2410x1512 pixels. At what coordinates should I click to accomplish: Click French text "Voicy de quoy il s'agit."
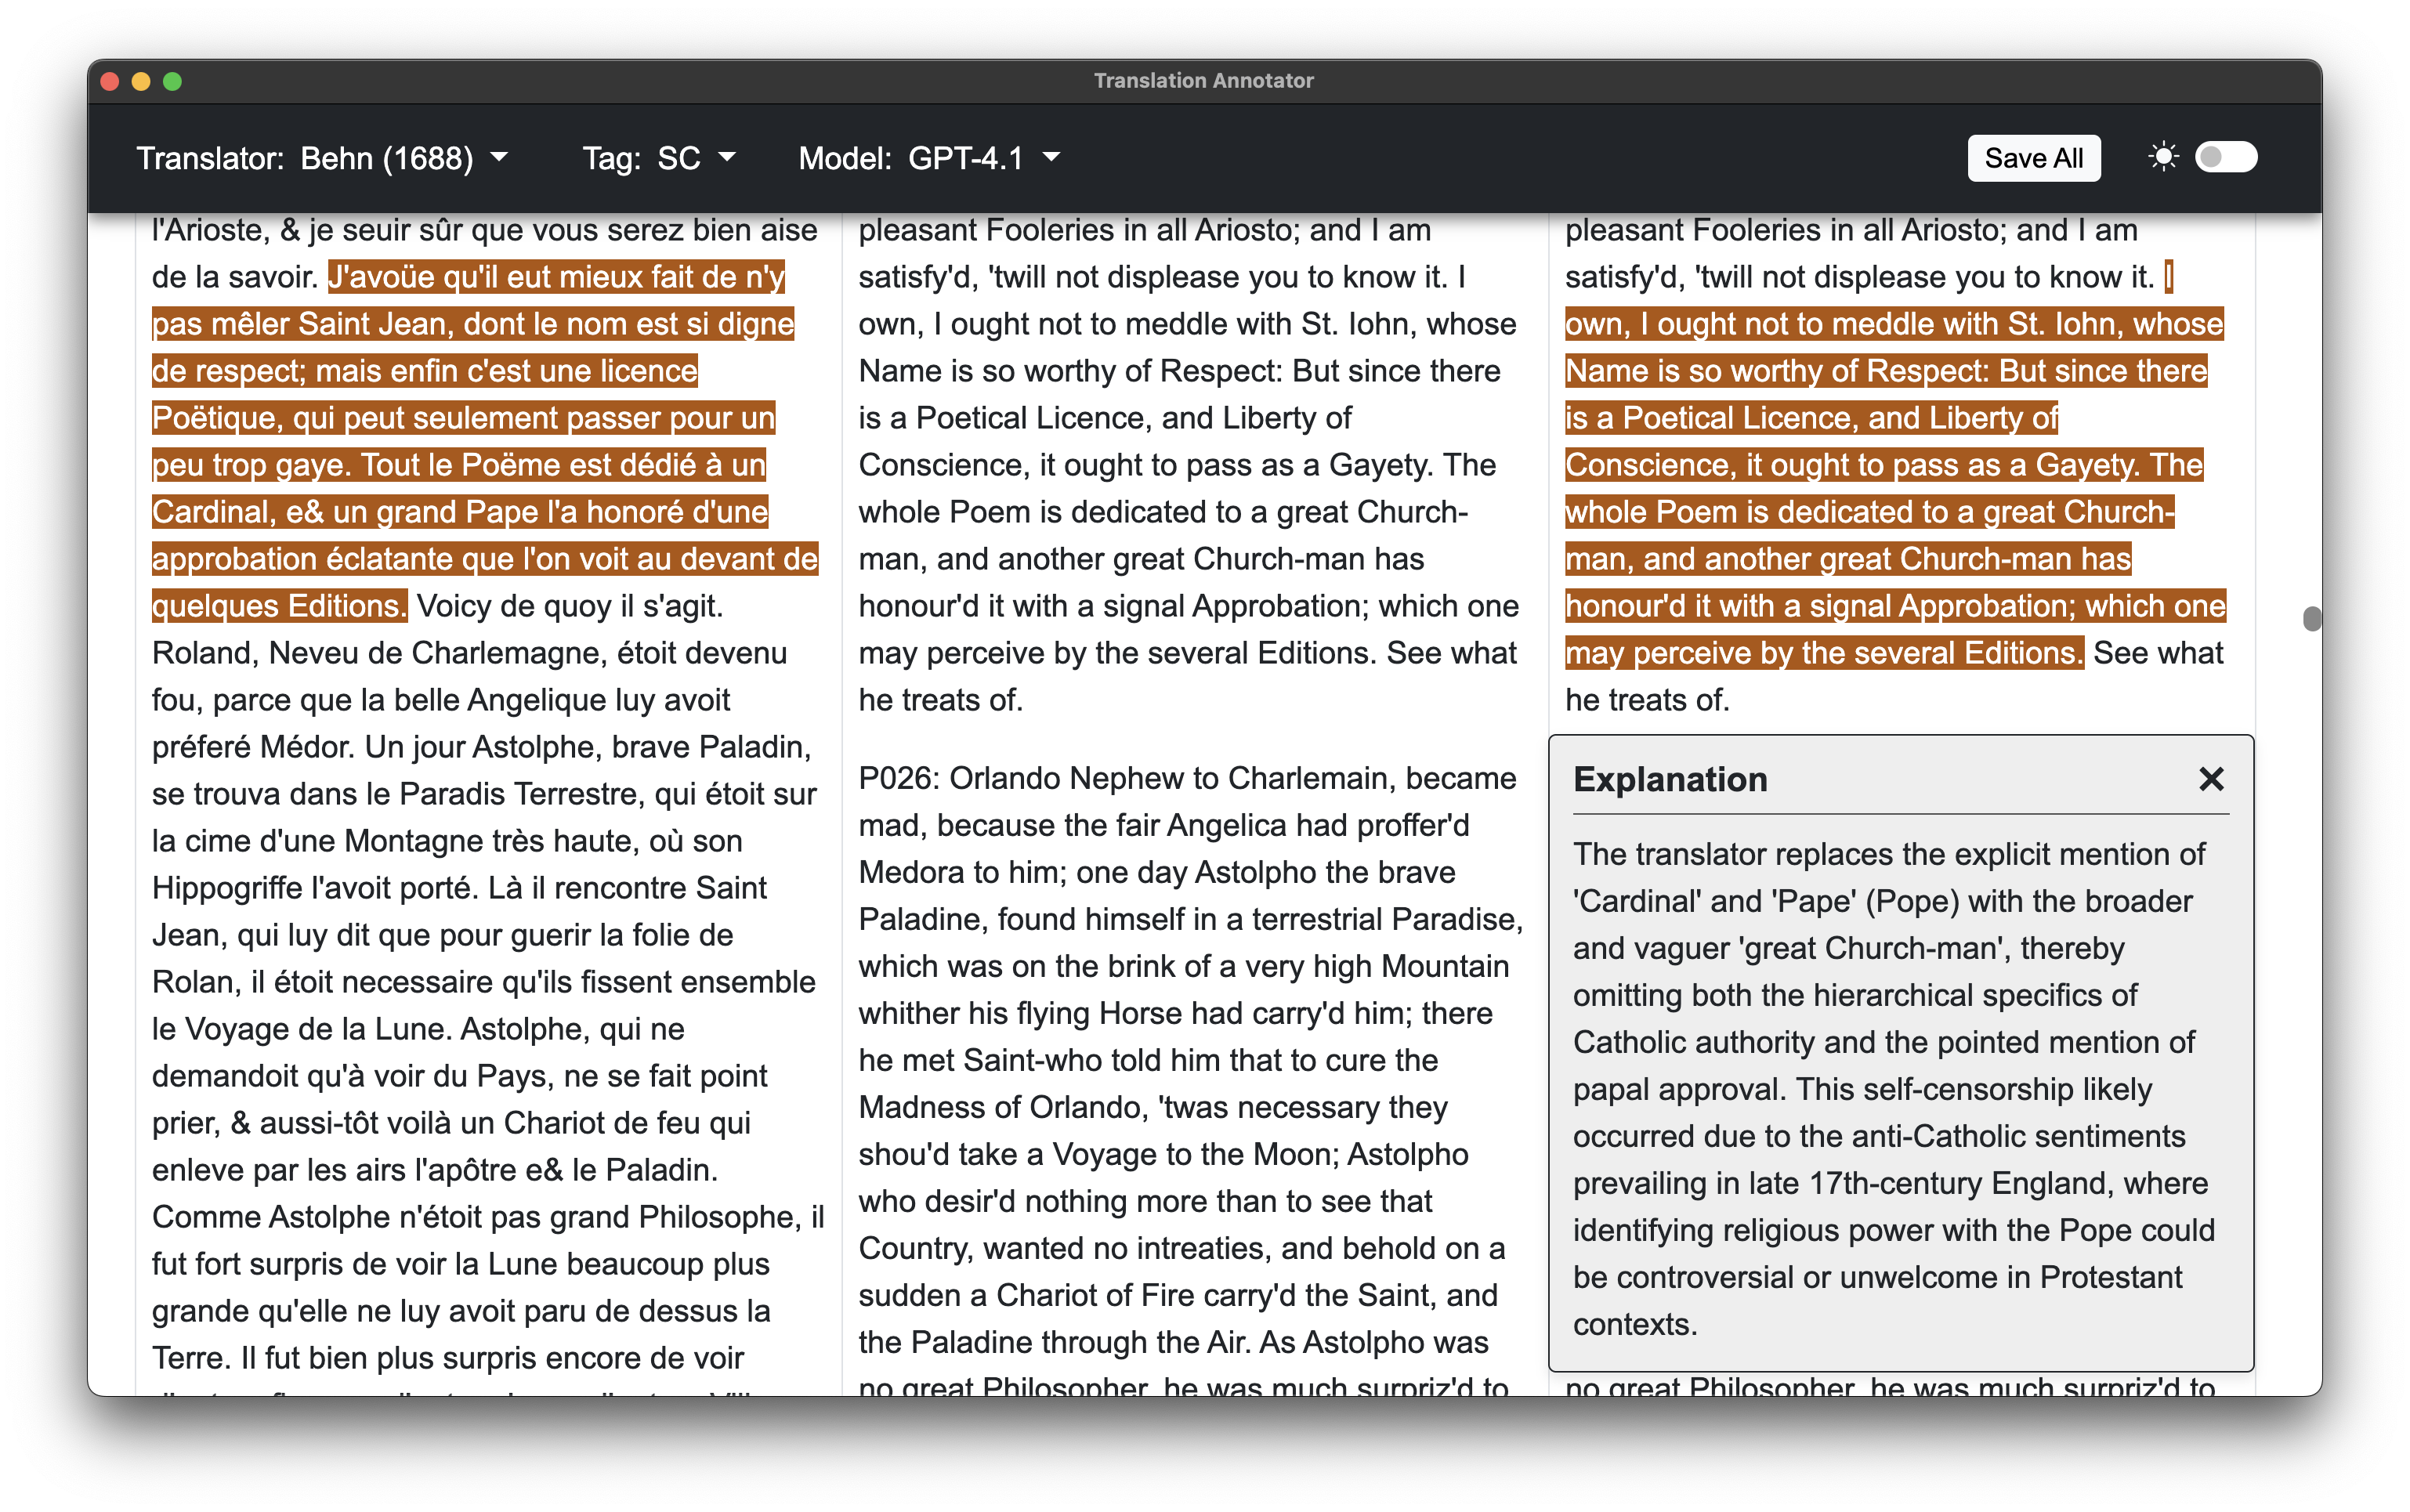(570, 606)
